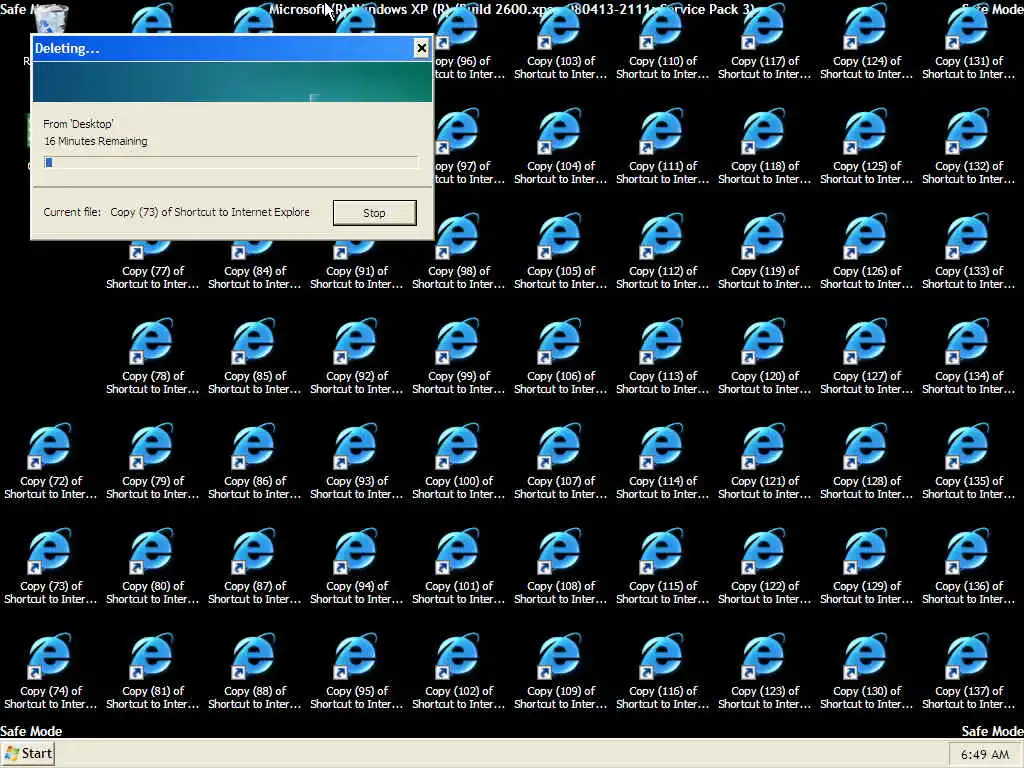Select the Copy (106) Internet Explorer shortcut

point(560,357)
